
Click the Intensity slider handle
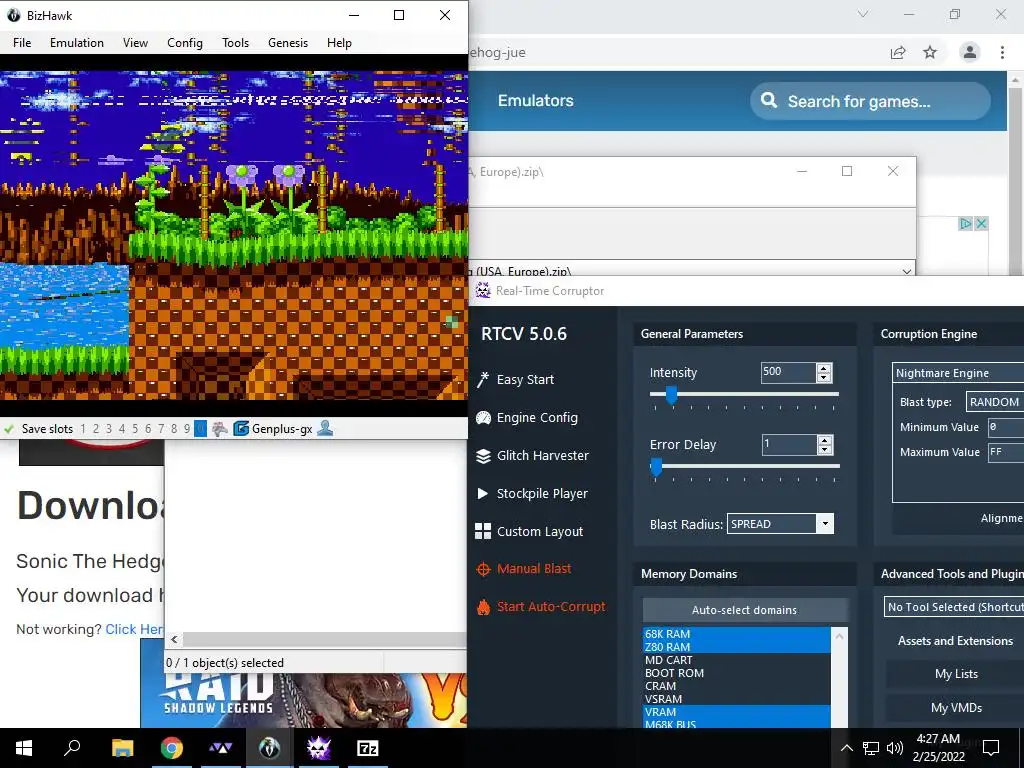[671, 394]
